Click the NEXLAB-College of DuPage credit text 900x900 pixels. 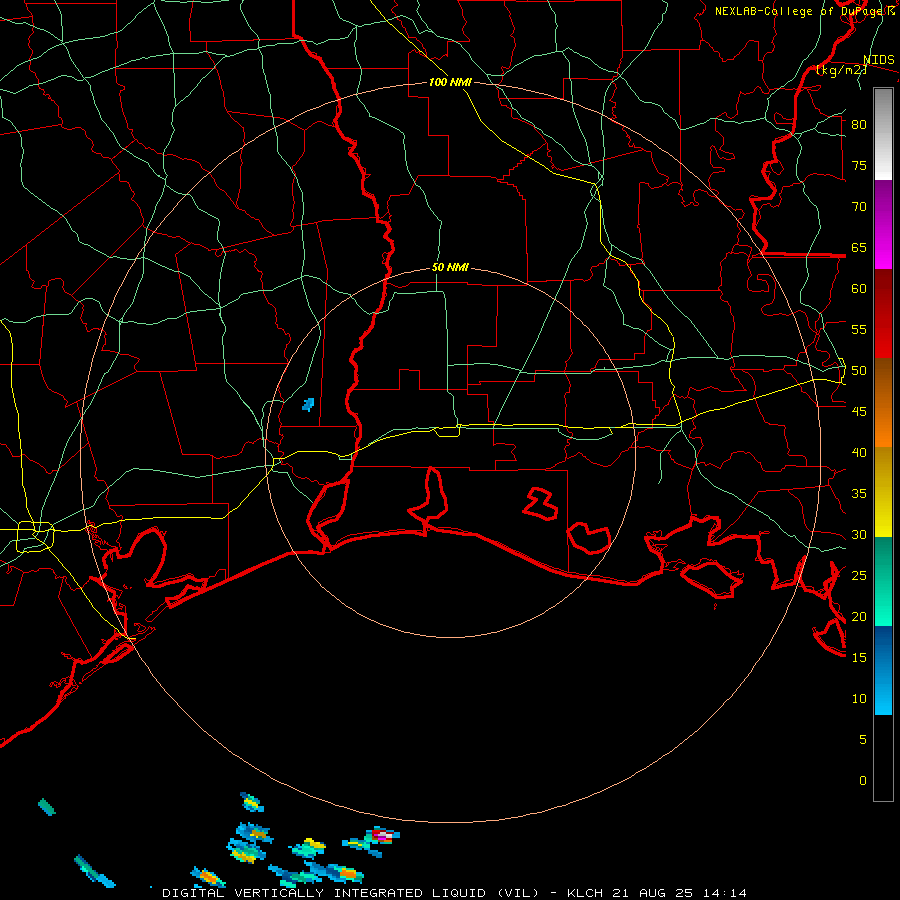(800, 11)
